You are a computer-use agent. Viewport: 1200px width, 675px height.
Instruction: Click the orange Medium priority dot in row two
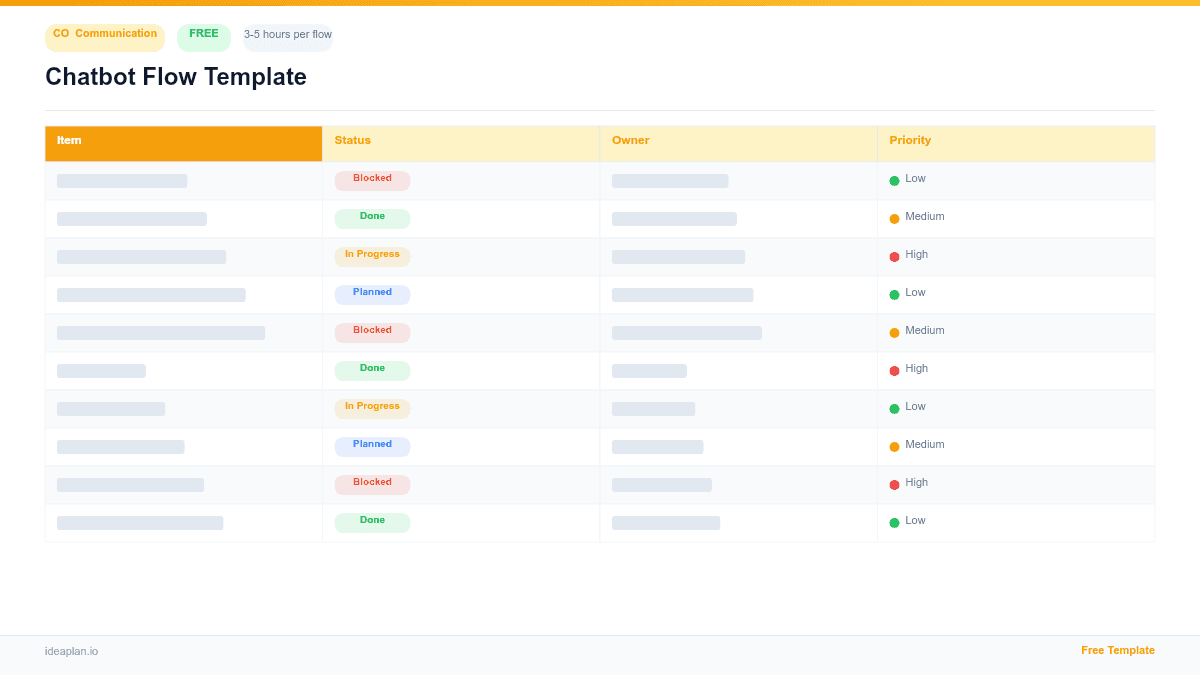coord(895,217)
